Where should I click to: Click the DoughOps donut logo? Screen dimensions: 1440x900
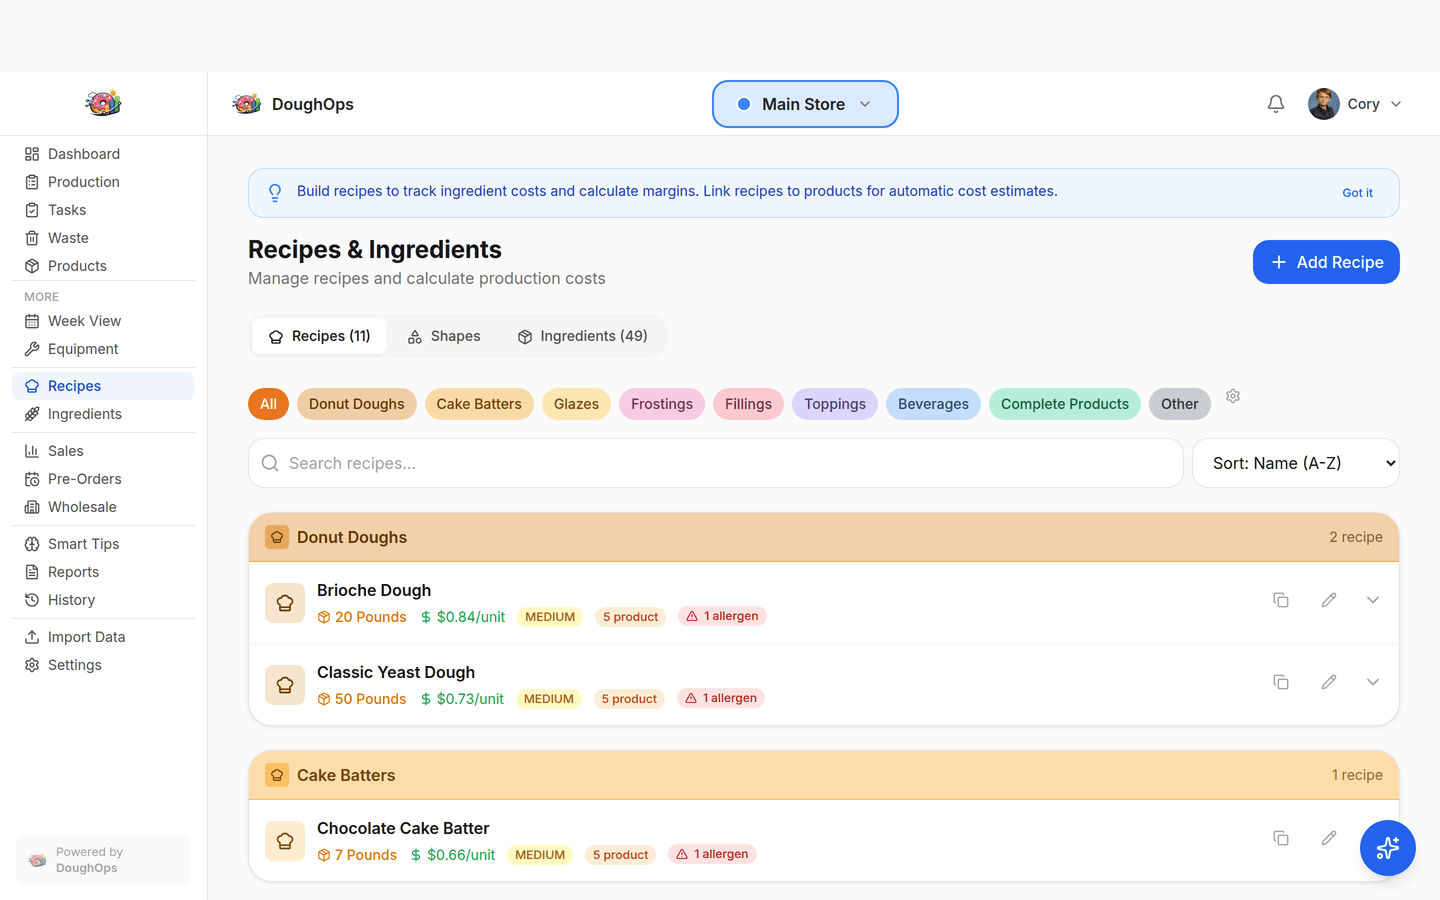pos(246,103)
